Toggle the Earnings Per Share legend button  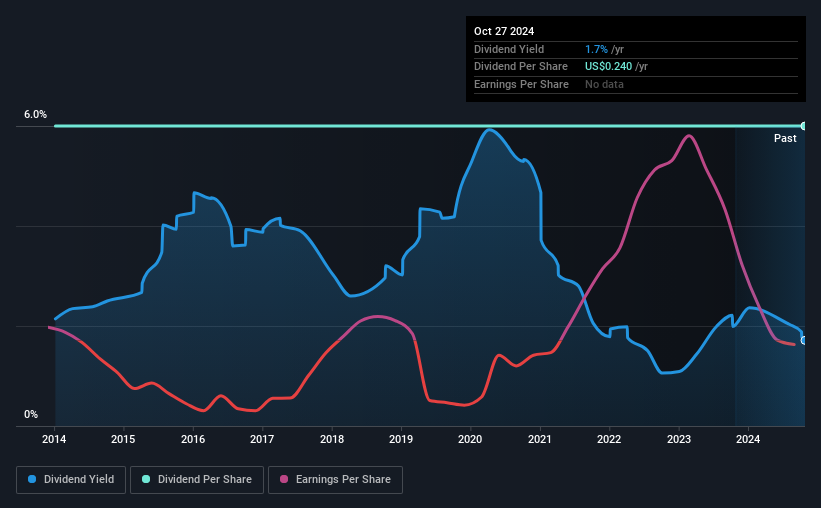[x=335, y=480]
